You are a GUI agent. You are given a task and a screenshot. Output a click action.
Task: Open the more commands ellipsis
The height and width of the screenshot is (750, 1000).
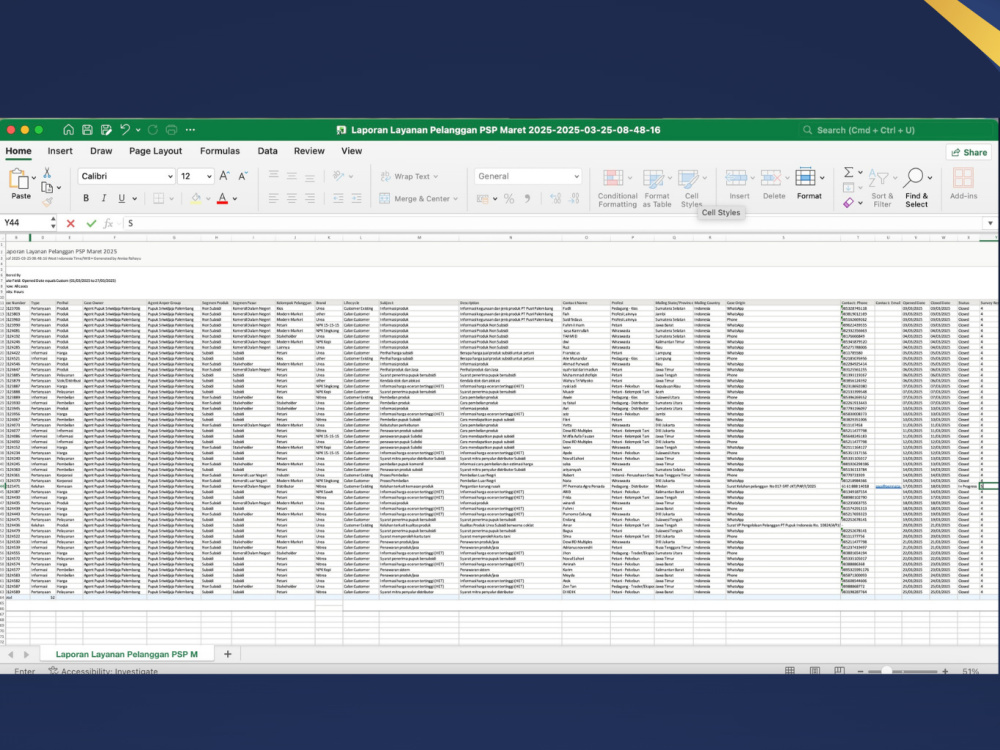click(x=190, y=129)
